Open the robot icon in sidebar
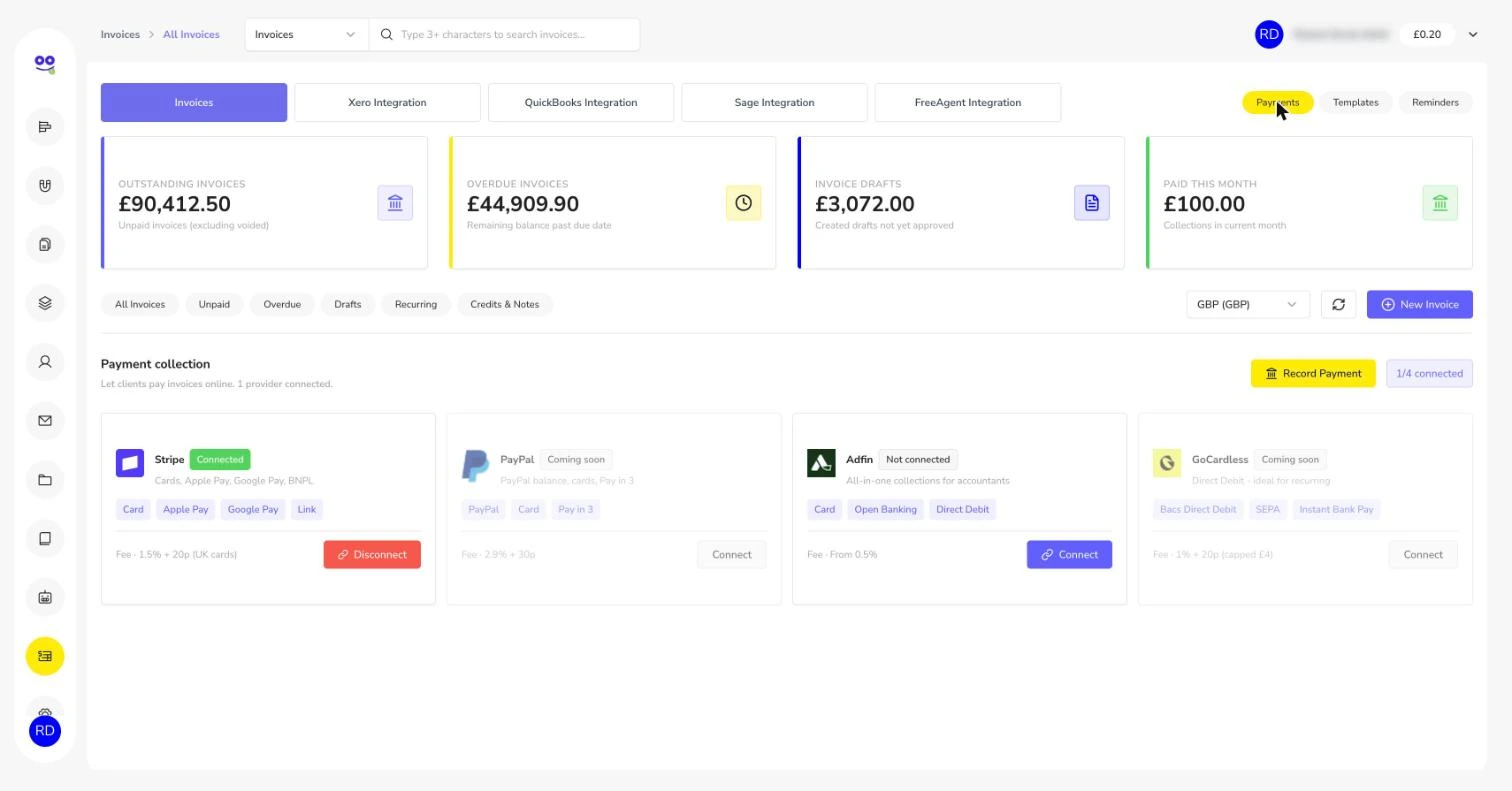 (x=45, y=598)
